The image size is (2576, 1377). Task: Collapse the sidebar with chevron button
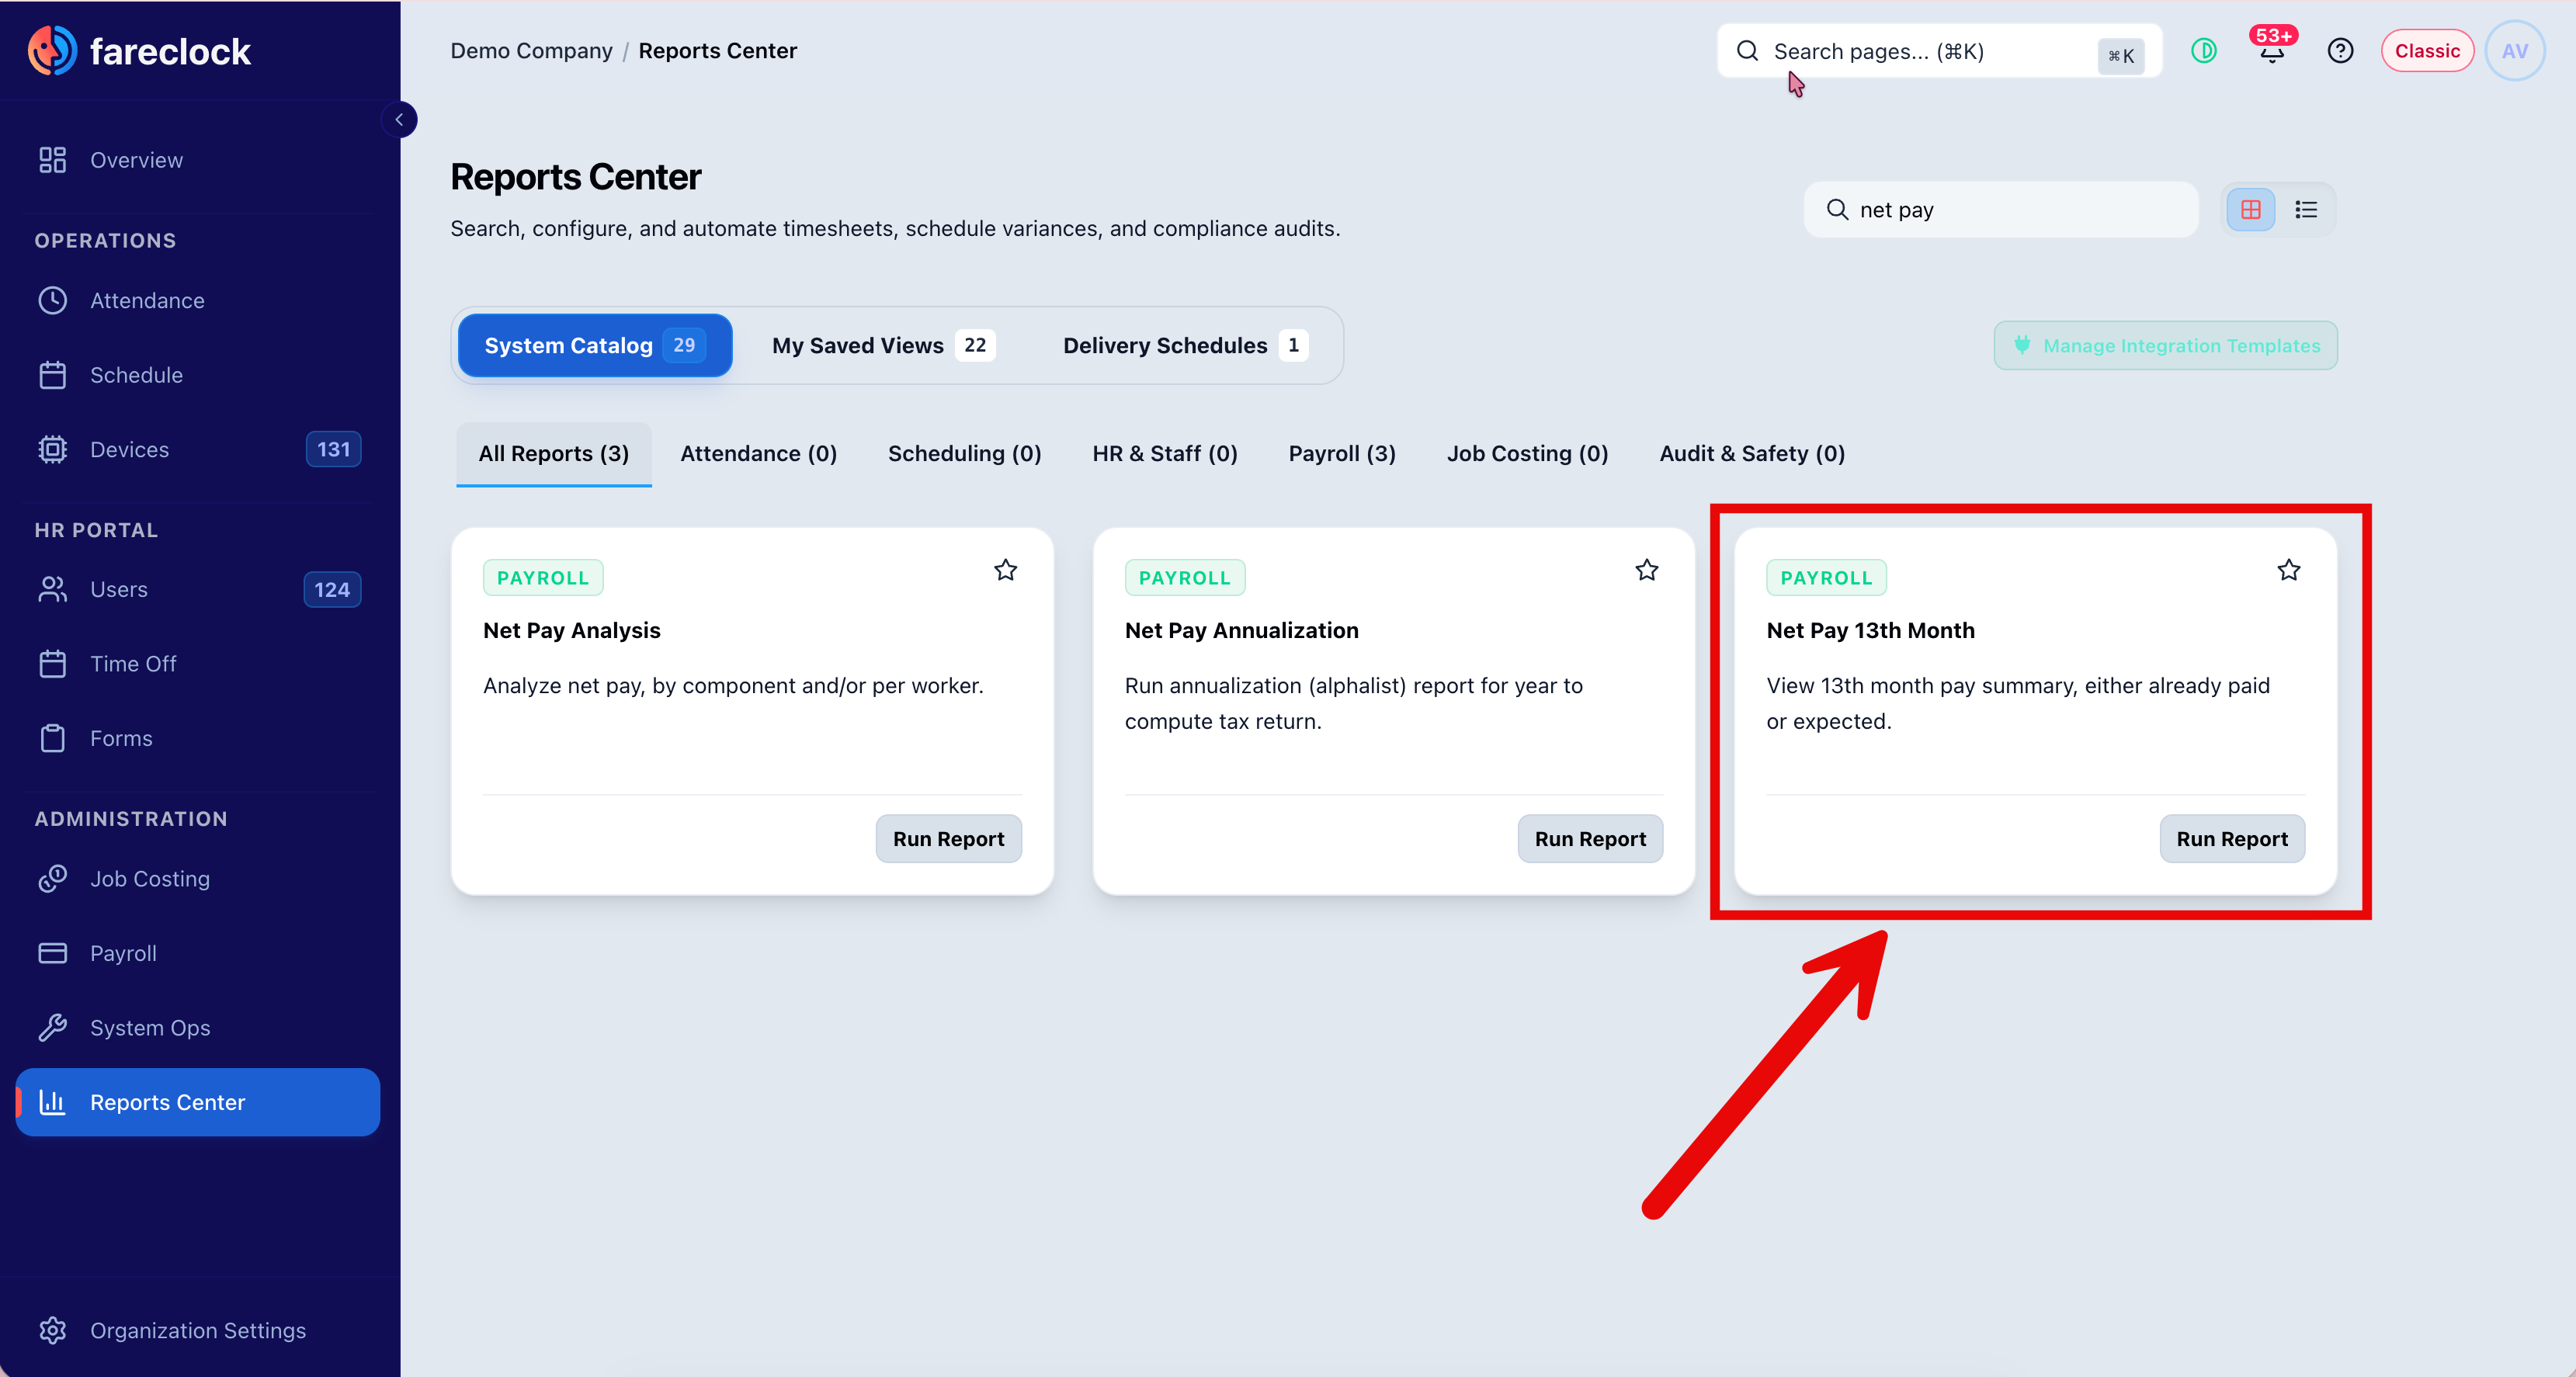399,120
